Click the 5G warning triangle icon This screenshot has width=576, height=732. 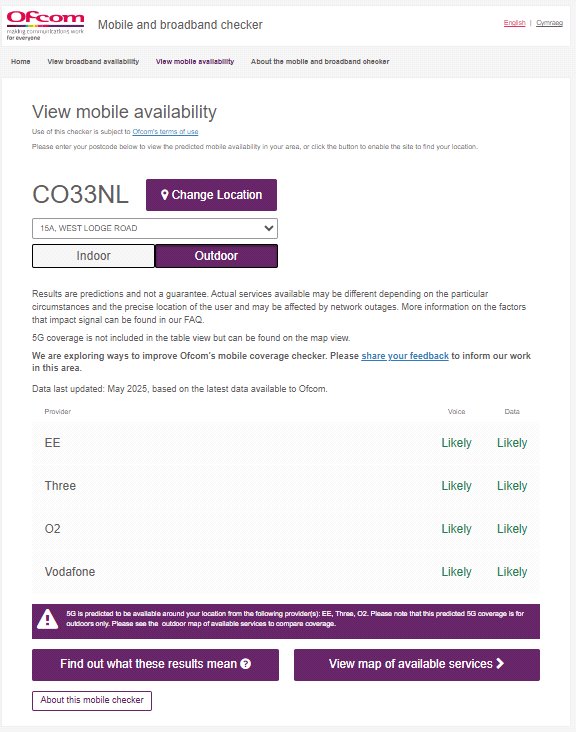point(48,620)
